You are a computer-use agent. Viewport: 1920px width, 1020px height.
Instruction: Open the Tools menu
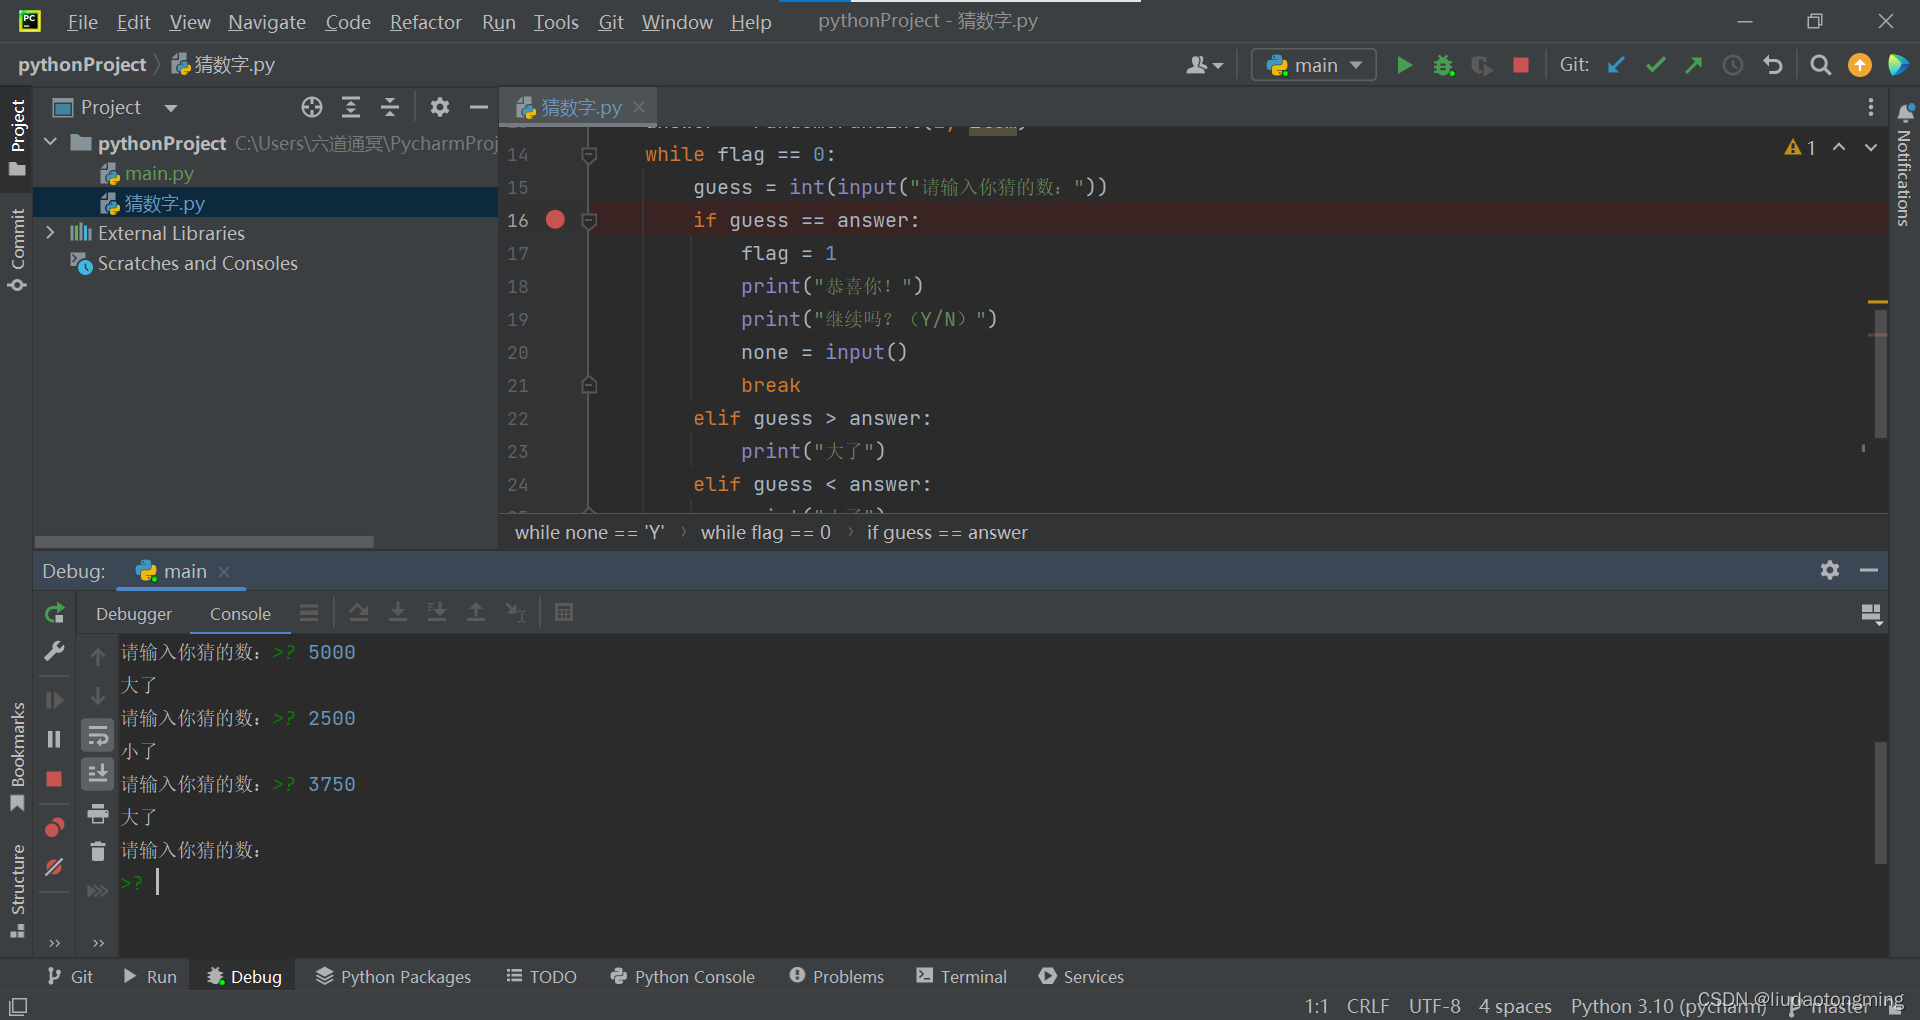556,22
